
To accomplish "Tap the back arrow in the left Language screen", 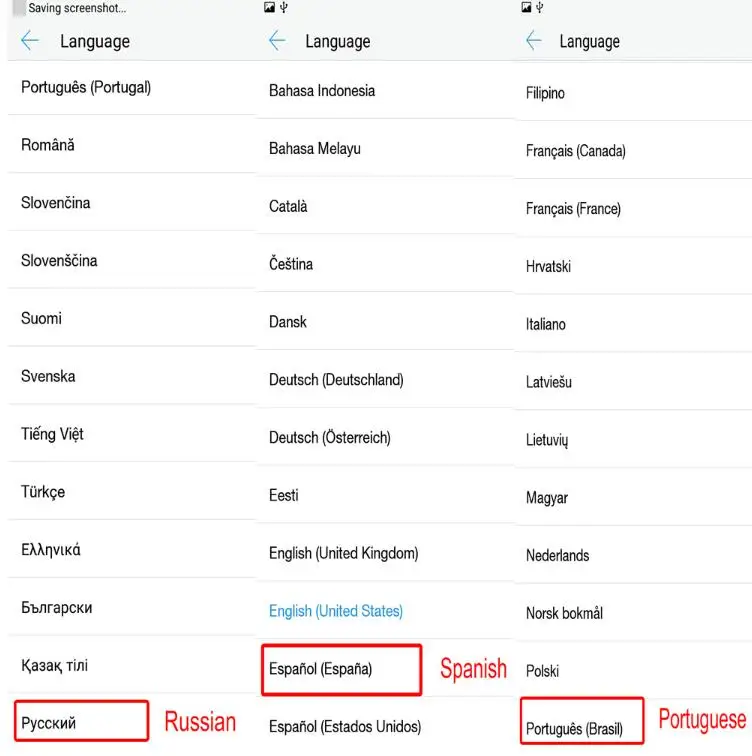I will 30,40.
